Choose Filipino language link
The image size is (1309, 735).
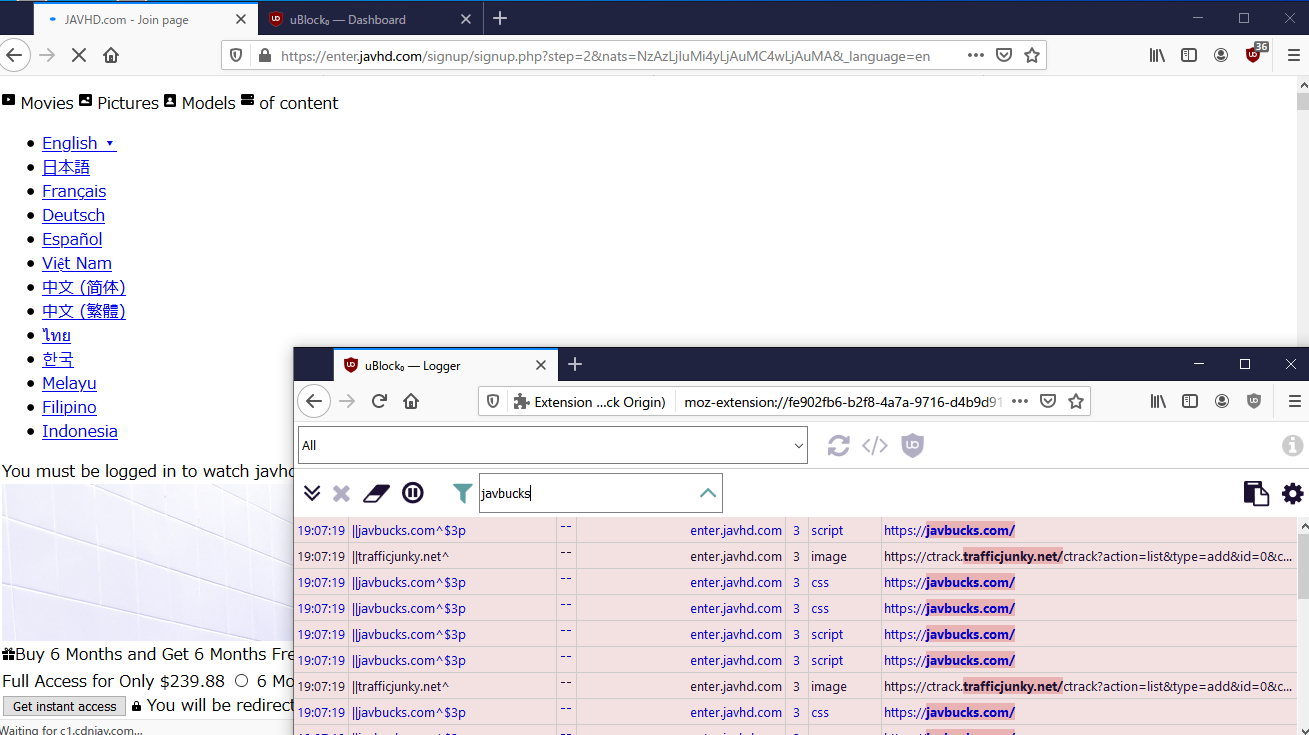[x=69, y=407]
